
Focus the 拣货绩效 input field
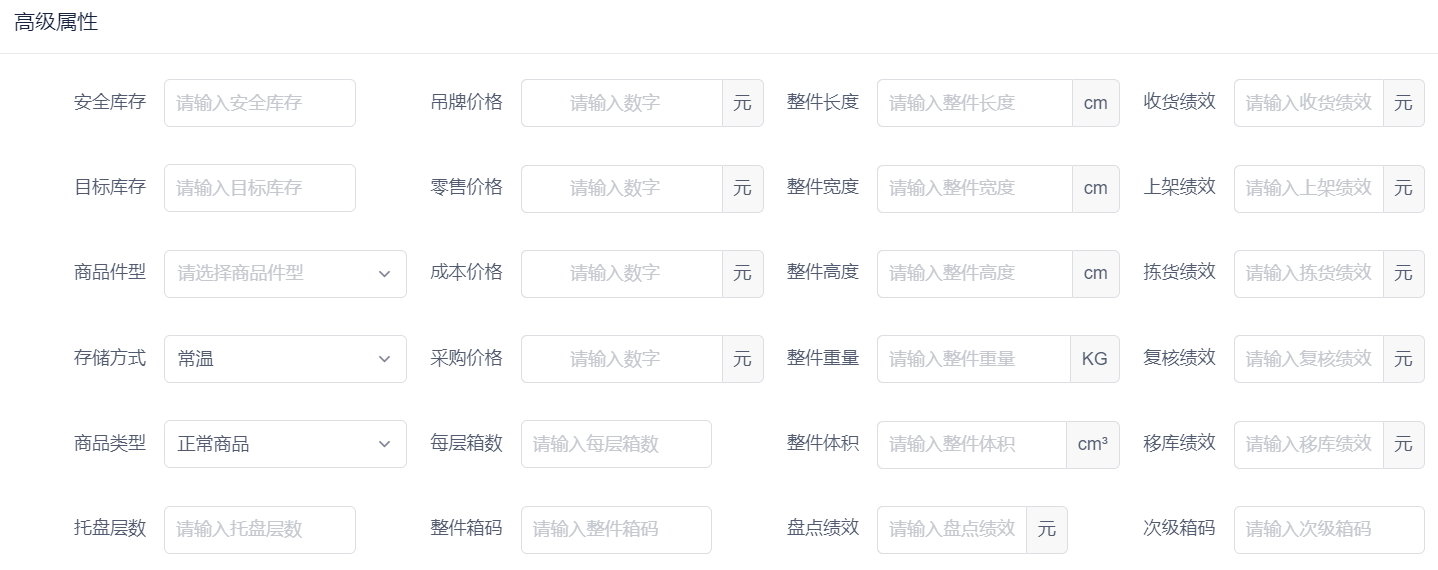coord(1309,274)
